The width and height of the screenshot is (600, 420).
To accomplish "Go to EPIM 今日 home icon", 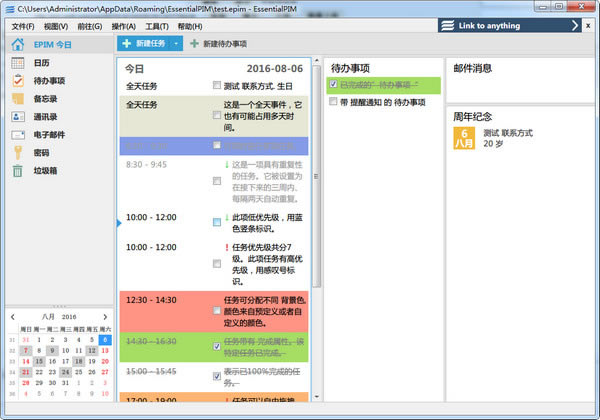I will point(18,44).
